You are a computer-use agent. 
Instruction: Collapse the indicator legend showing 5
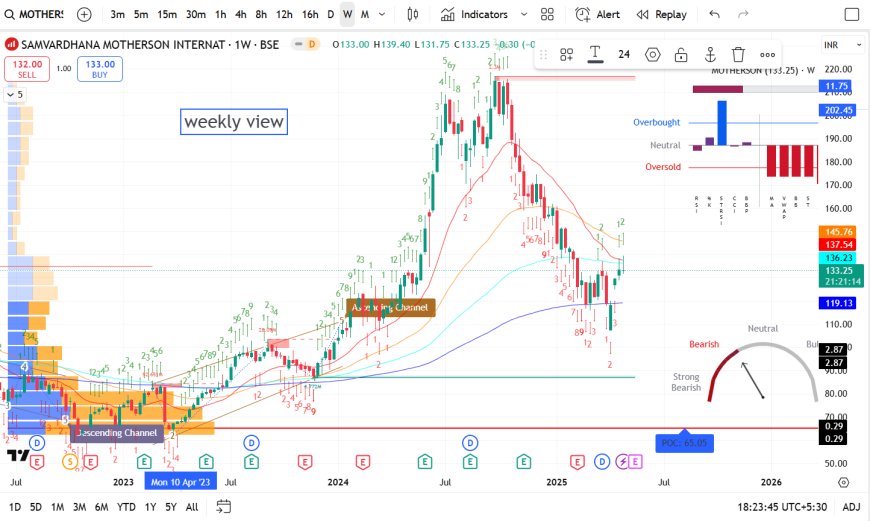15,95
